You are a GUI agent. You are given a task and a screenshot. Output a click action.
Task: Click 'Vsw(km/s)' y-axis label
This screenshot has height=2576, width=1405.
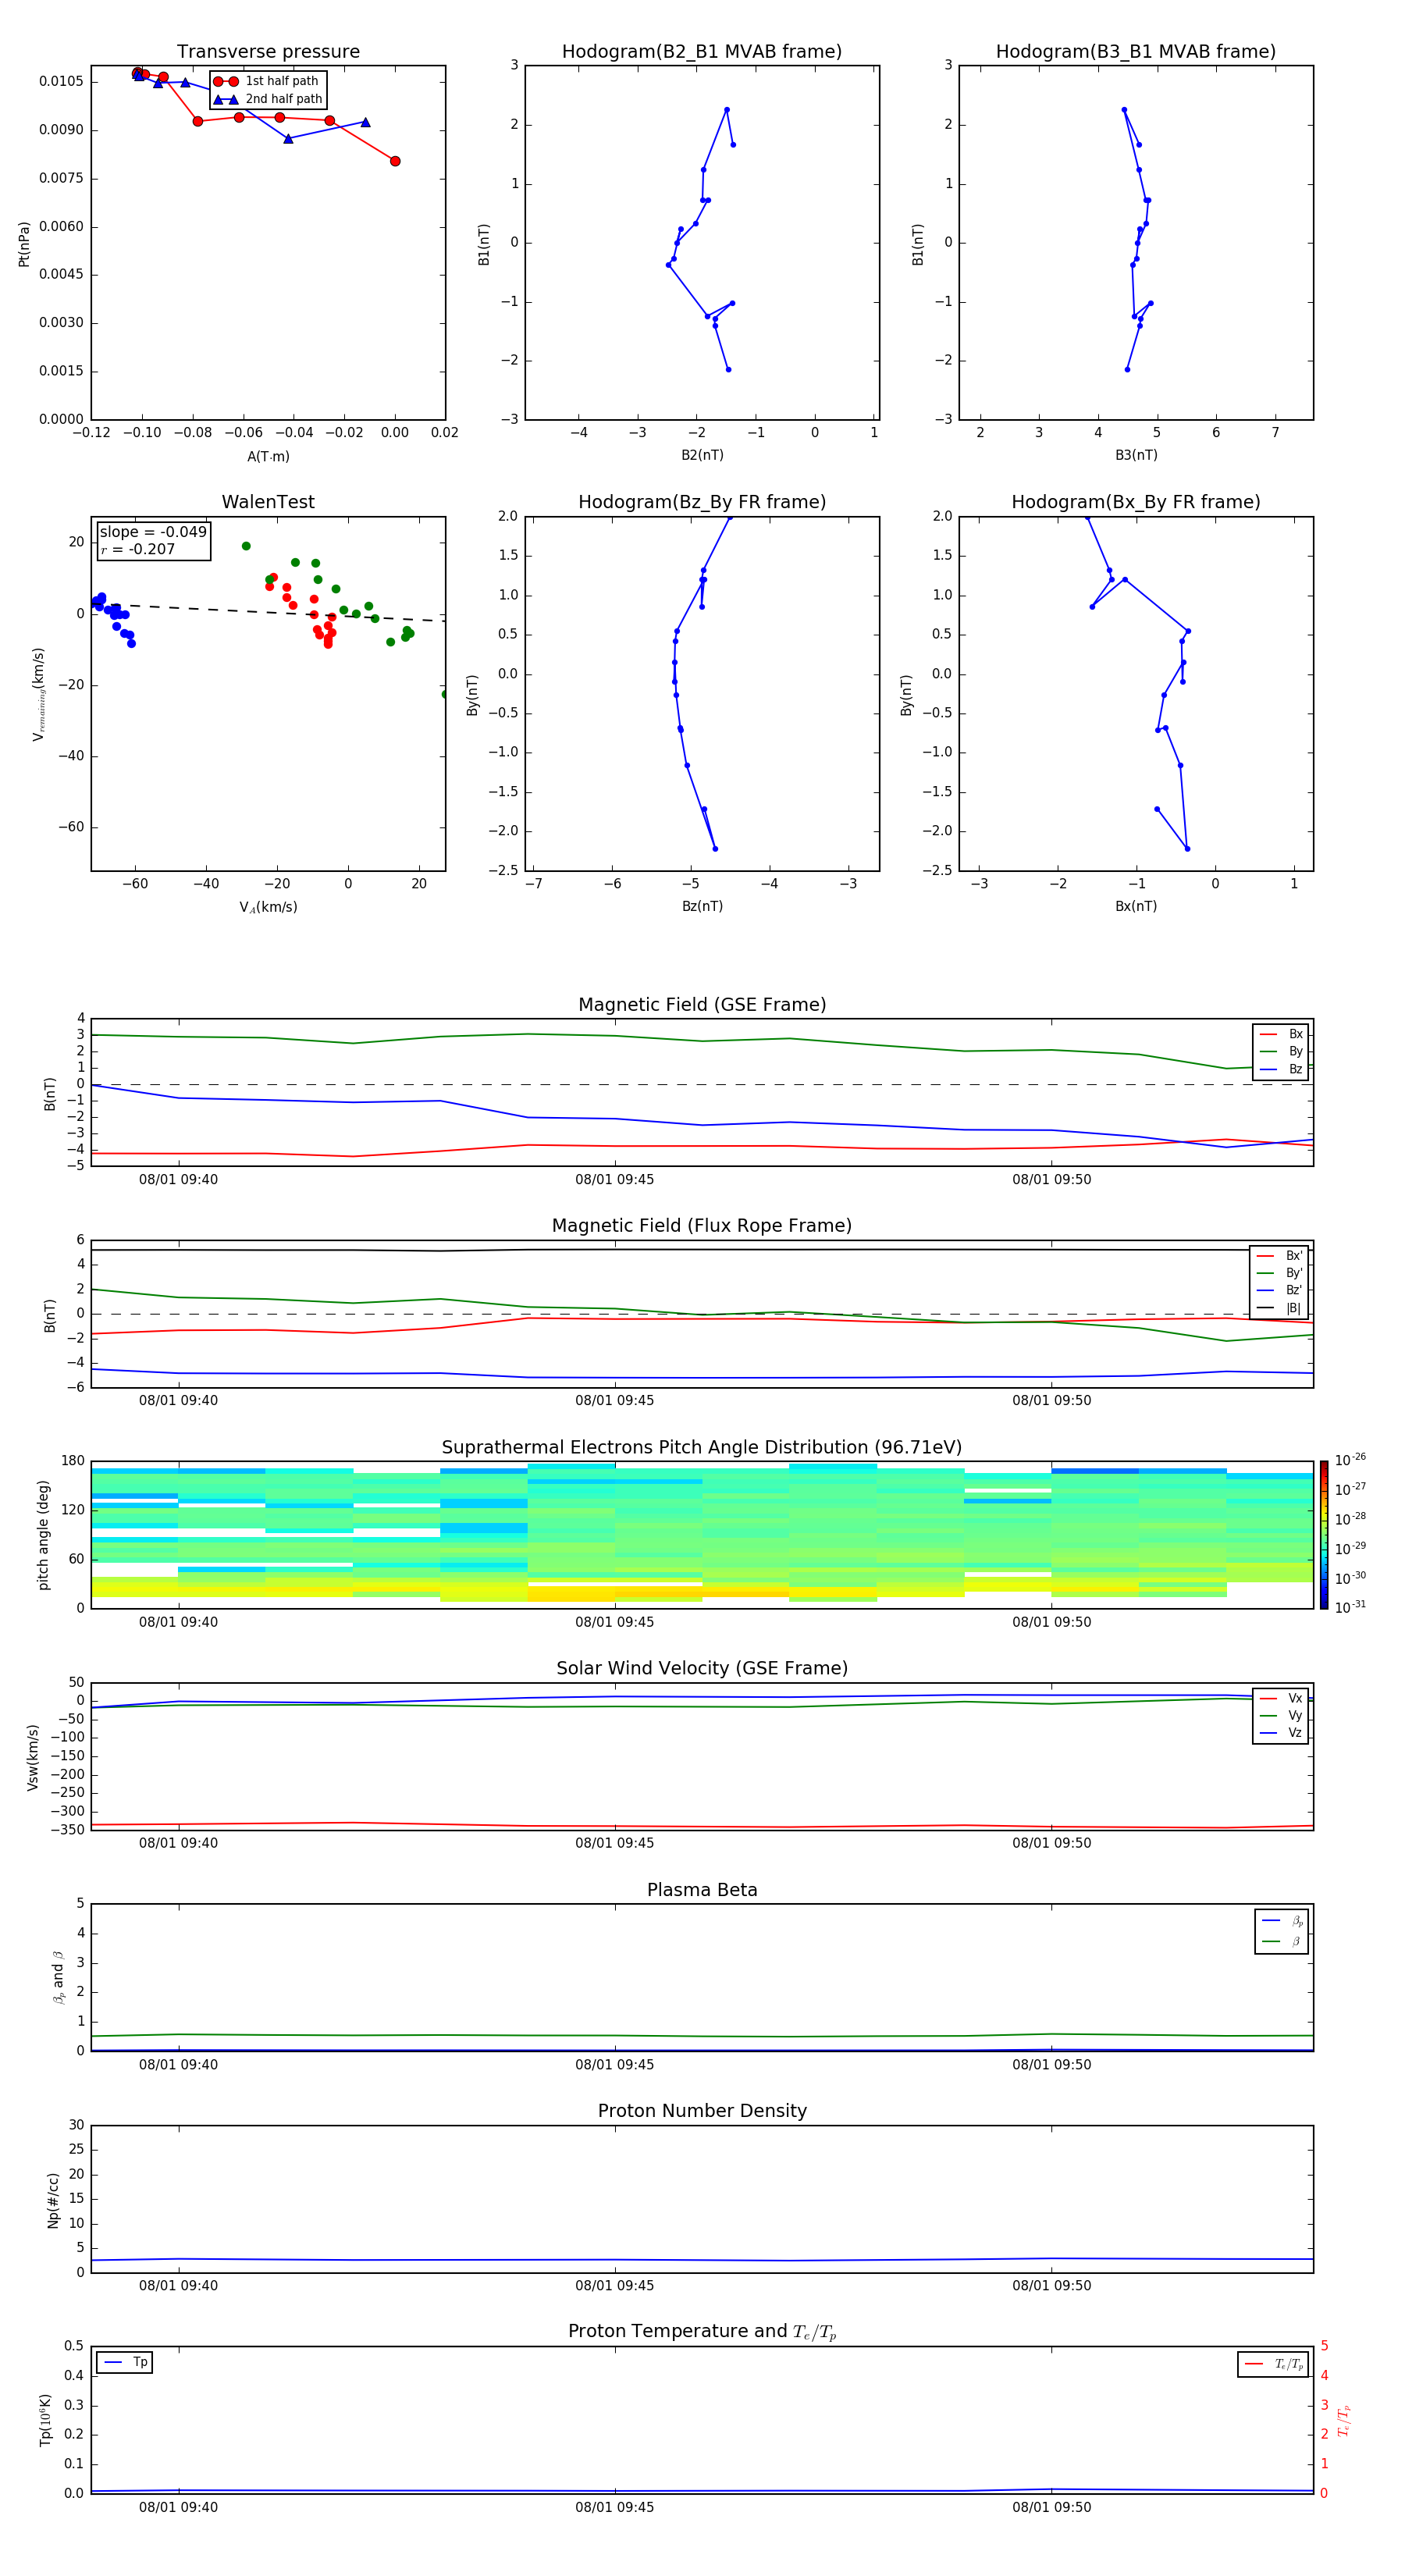click(x=32, y=1757)
